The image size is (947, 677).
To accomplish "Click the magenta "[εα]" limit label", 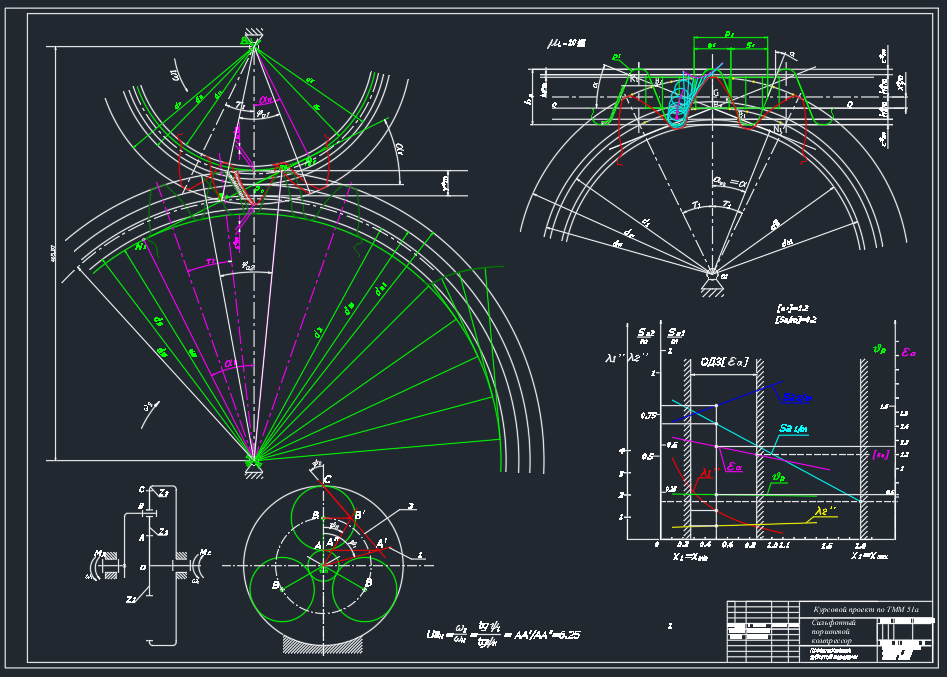I will (x=881, y=454).
